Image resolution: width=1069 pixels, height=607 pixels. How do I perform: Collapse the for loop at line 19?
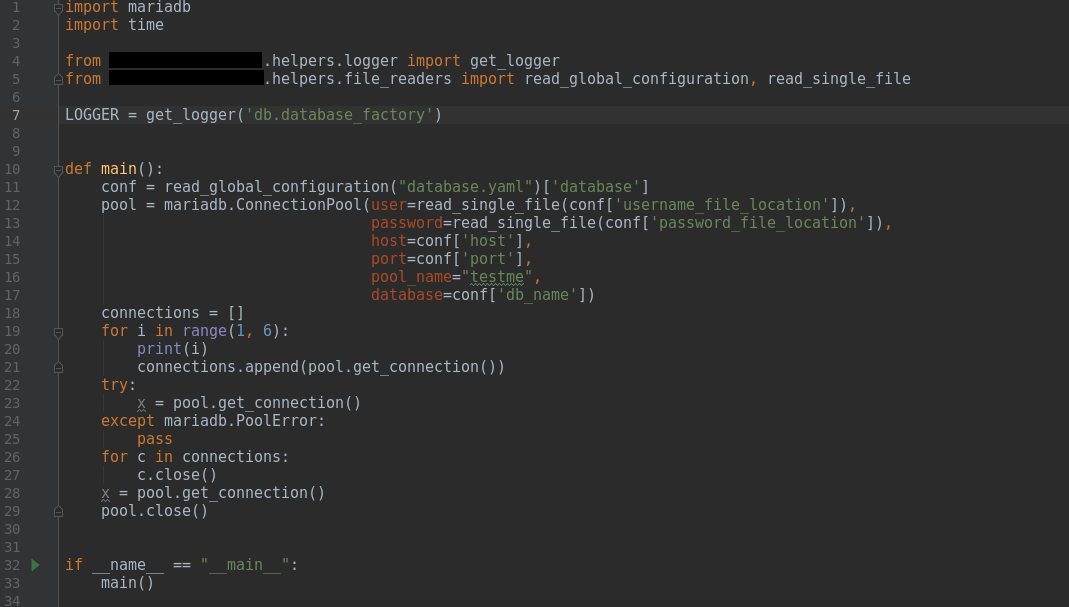tap(58, 331)
